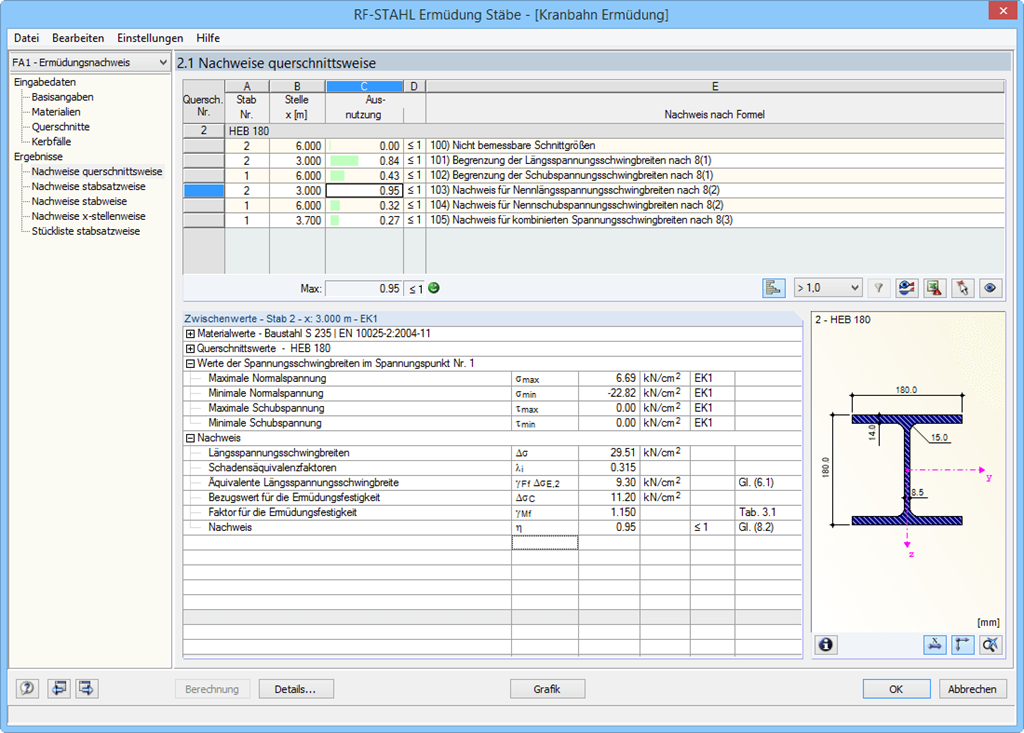Open the Hilfe menu
The height and width of the screenshot is (733, 1024).
point(208,38)
